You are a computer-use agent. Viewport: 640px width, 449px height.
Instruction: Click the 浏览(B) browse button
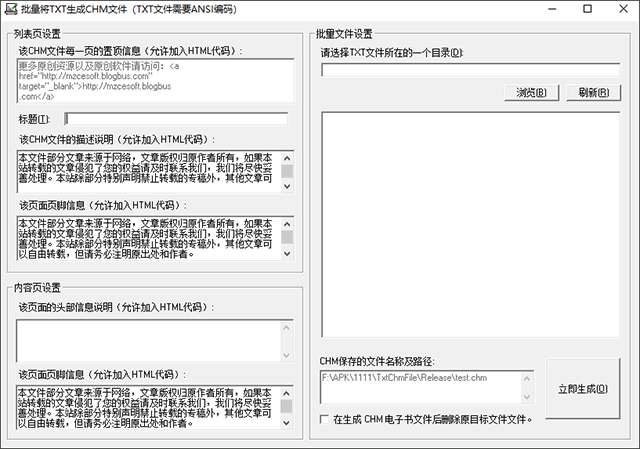pos(531,93)
